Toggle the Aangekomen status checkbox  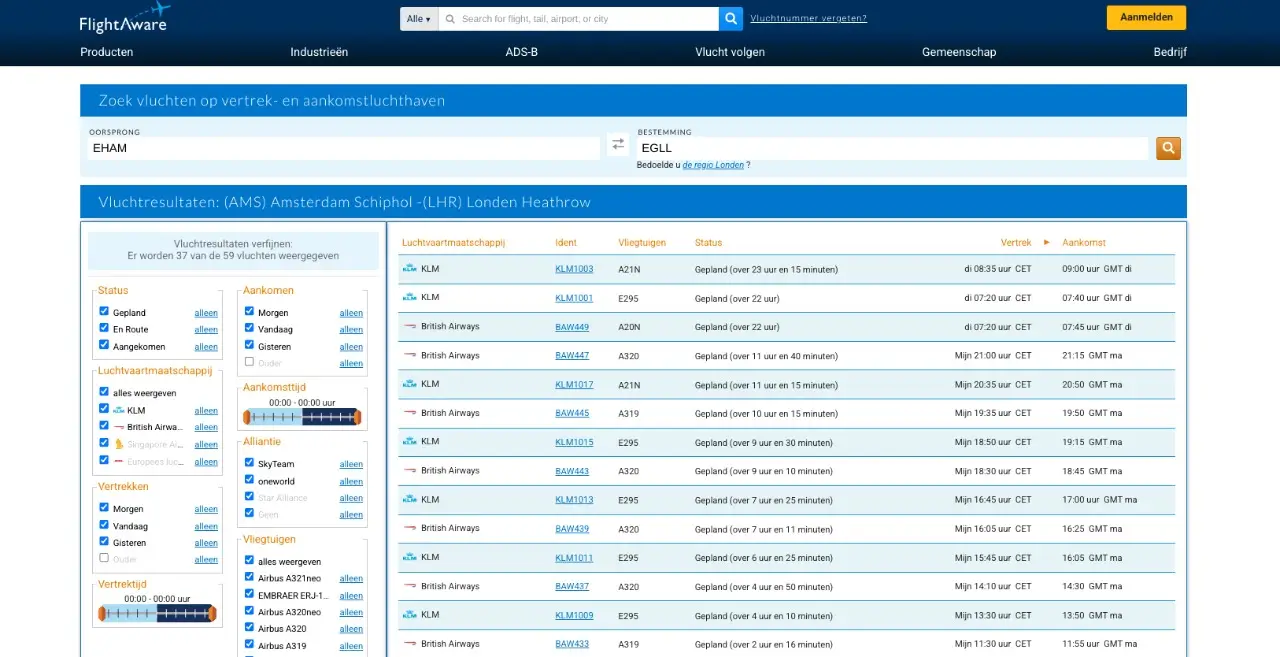click(104, 345)
